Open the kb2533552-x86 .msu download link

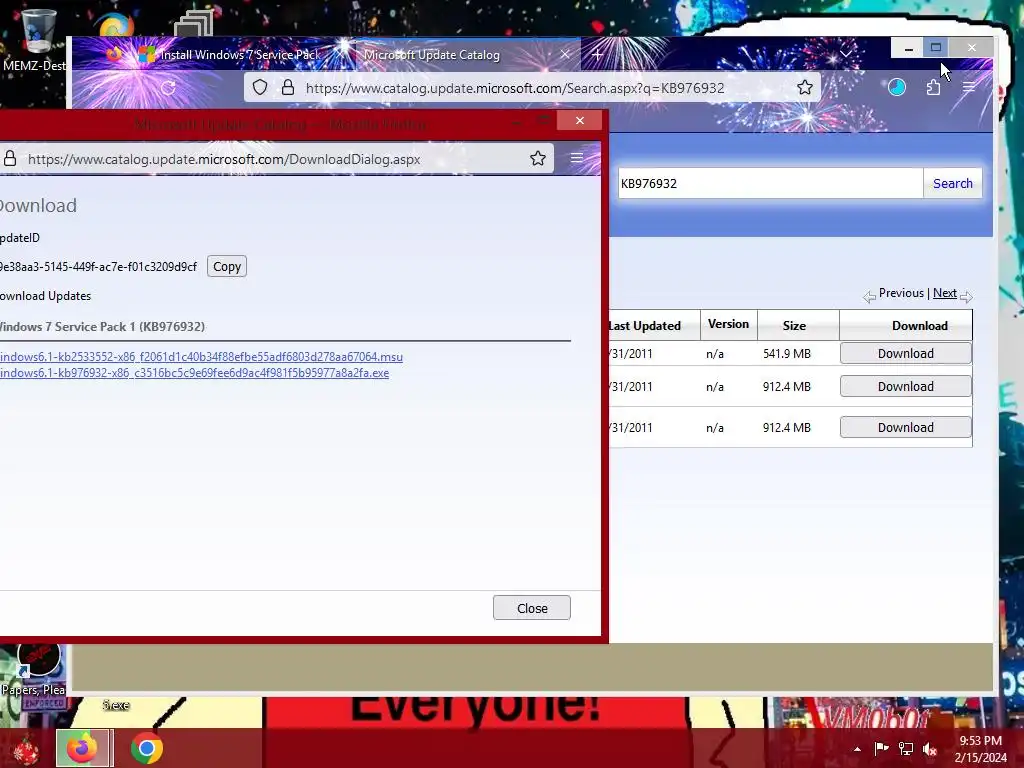201,357
